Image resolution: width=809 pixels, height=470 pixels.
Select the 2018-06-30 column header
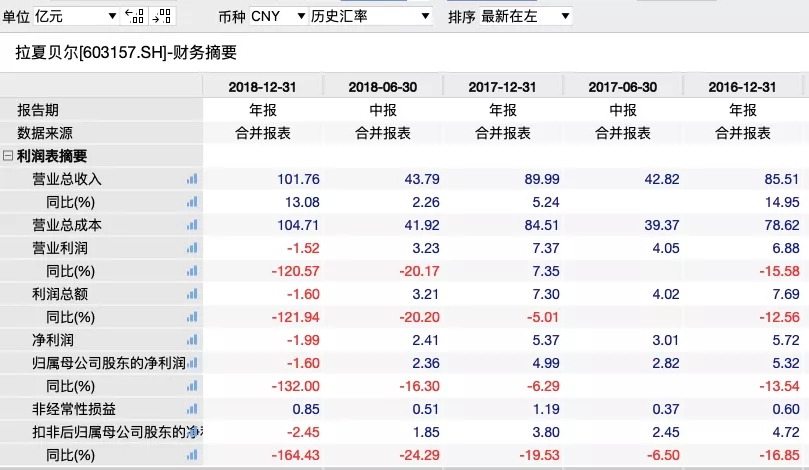click(x=383, y=87)
